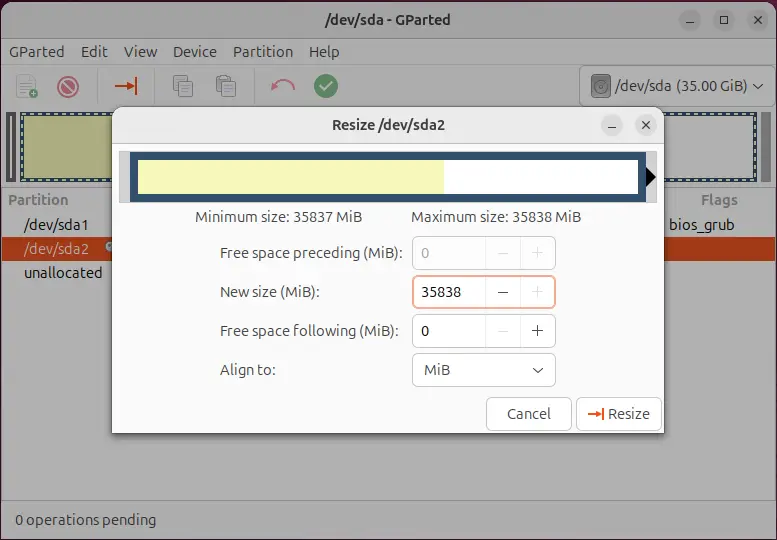Maximize the GParted main window
777x540 pixels.
(724, 20)
